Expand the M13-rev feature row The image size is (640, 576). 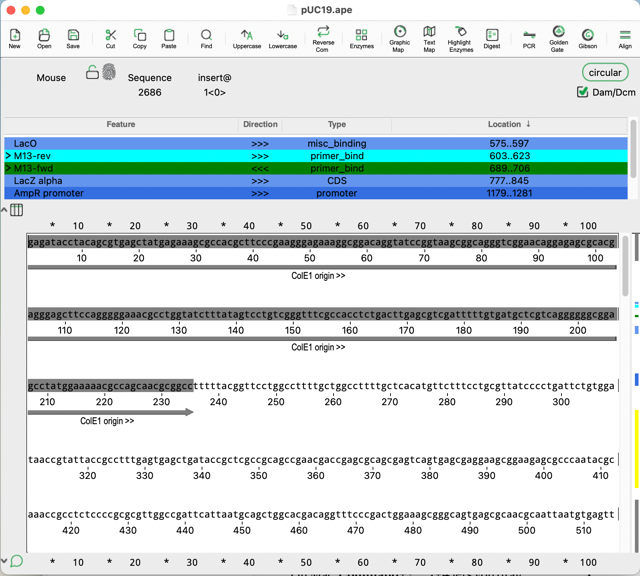tap(8, 156)
